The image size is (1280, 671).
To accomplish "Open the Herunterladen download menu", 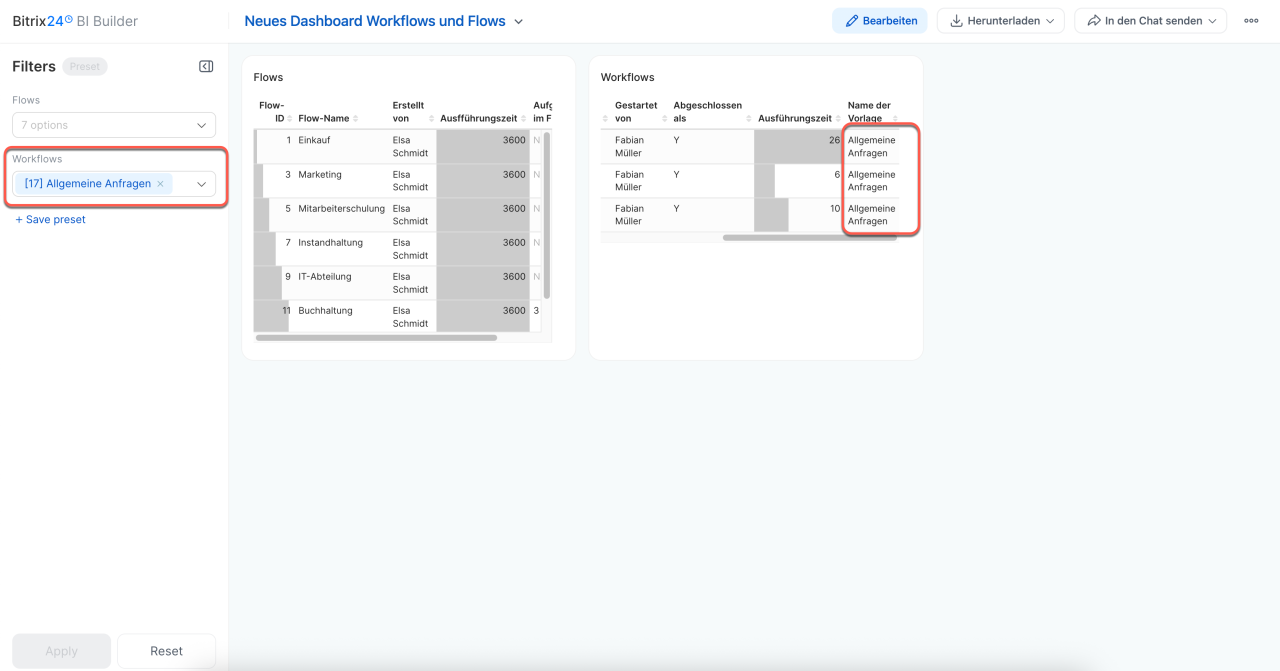I will 1001,21.
